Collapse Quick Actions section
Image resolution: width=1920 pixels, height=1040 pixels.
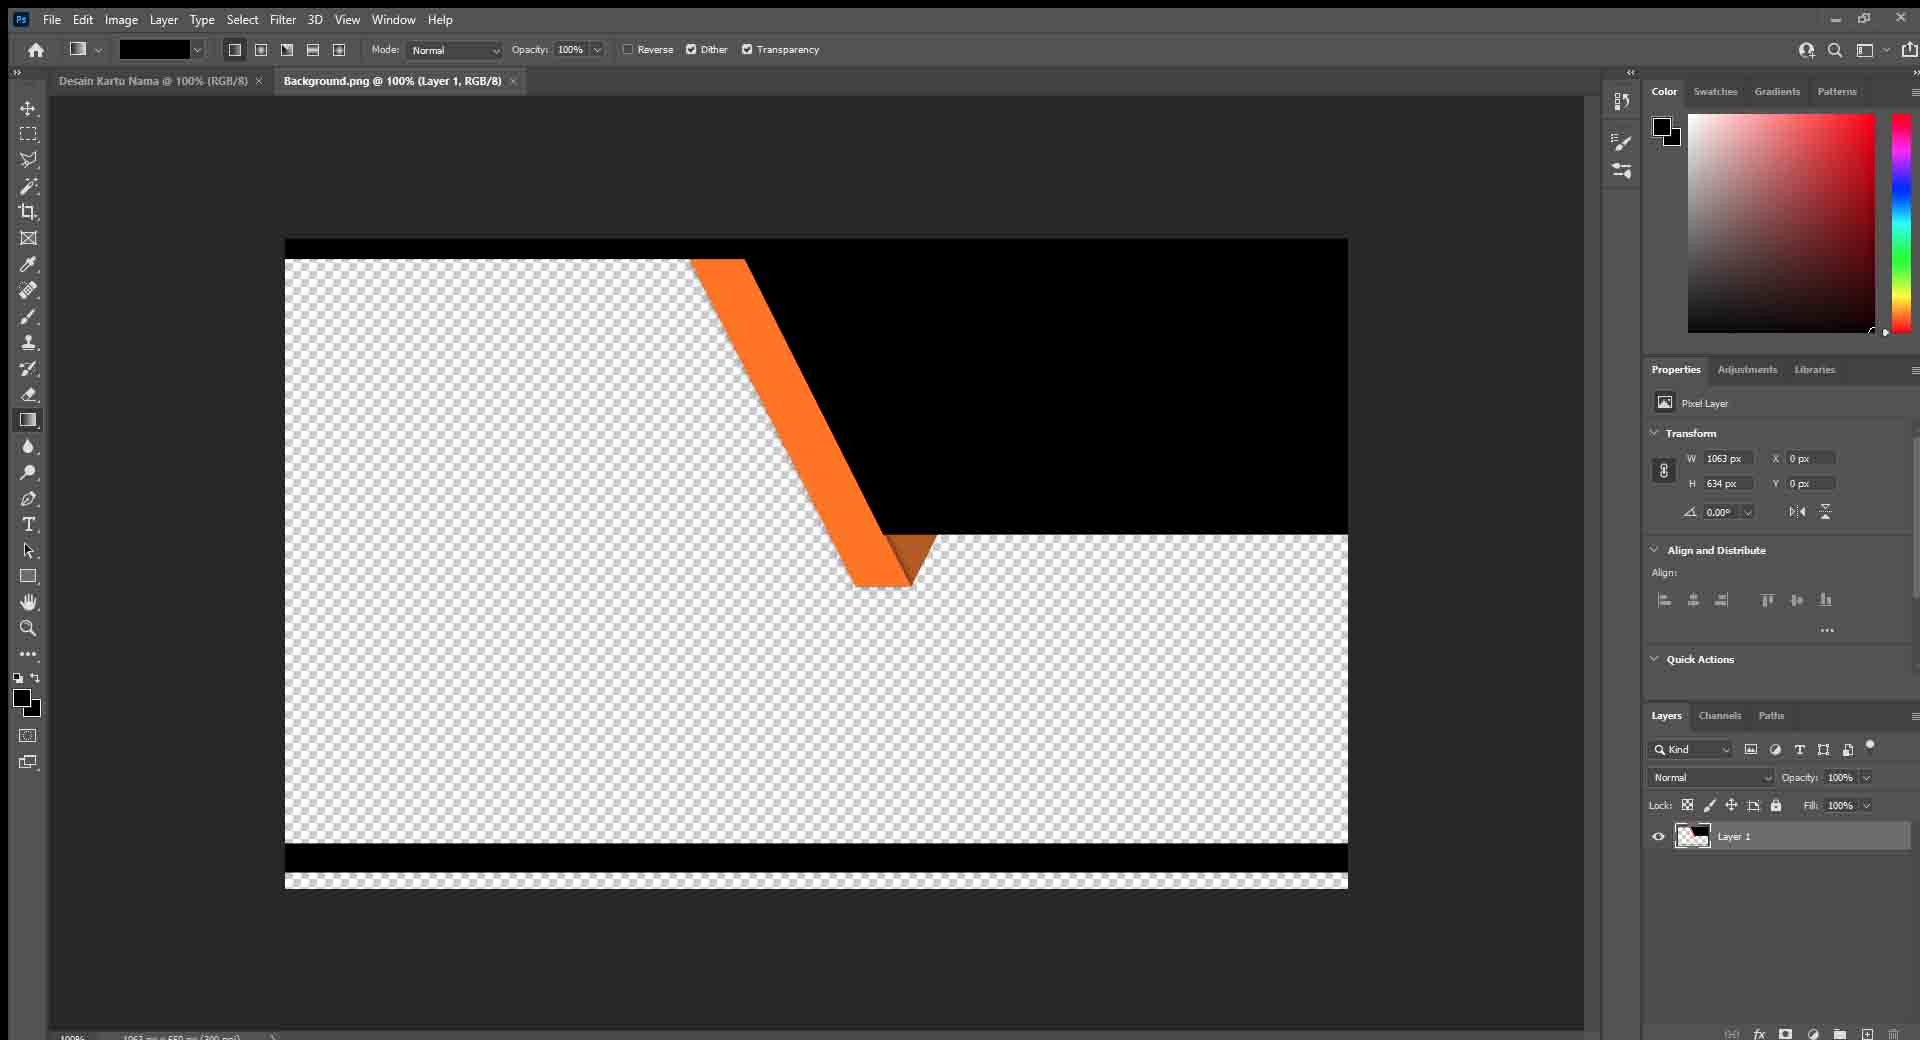click(x=1654, y=659)
